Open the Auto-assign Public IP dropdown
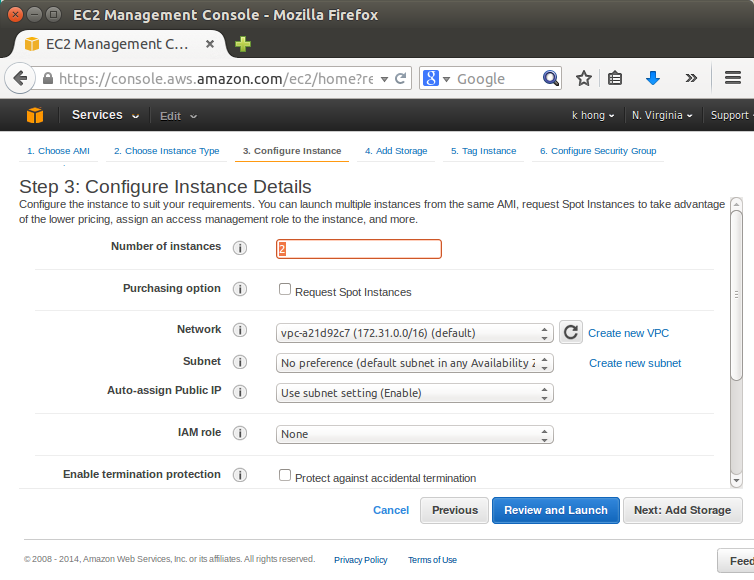754x580 pixels. tap(415, 393)
